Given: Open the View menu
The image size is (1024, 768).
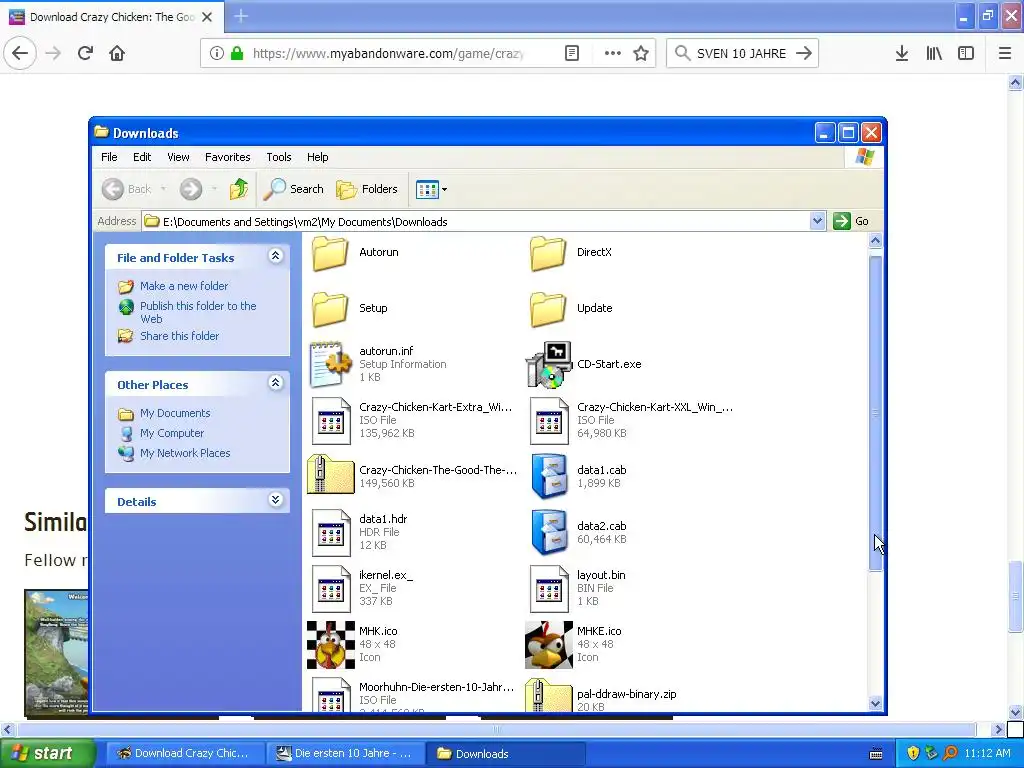Looking at the screenshot, I should (x=178, y=157).
